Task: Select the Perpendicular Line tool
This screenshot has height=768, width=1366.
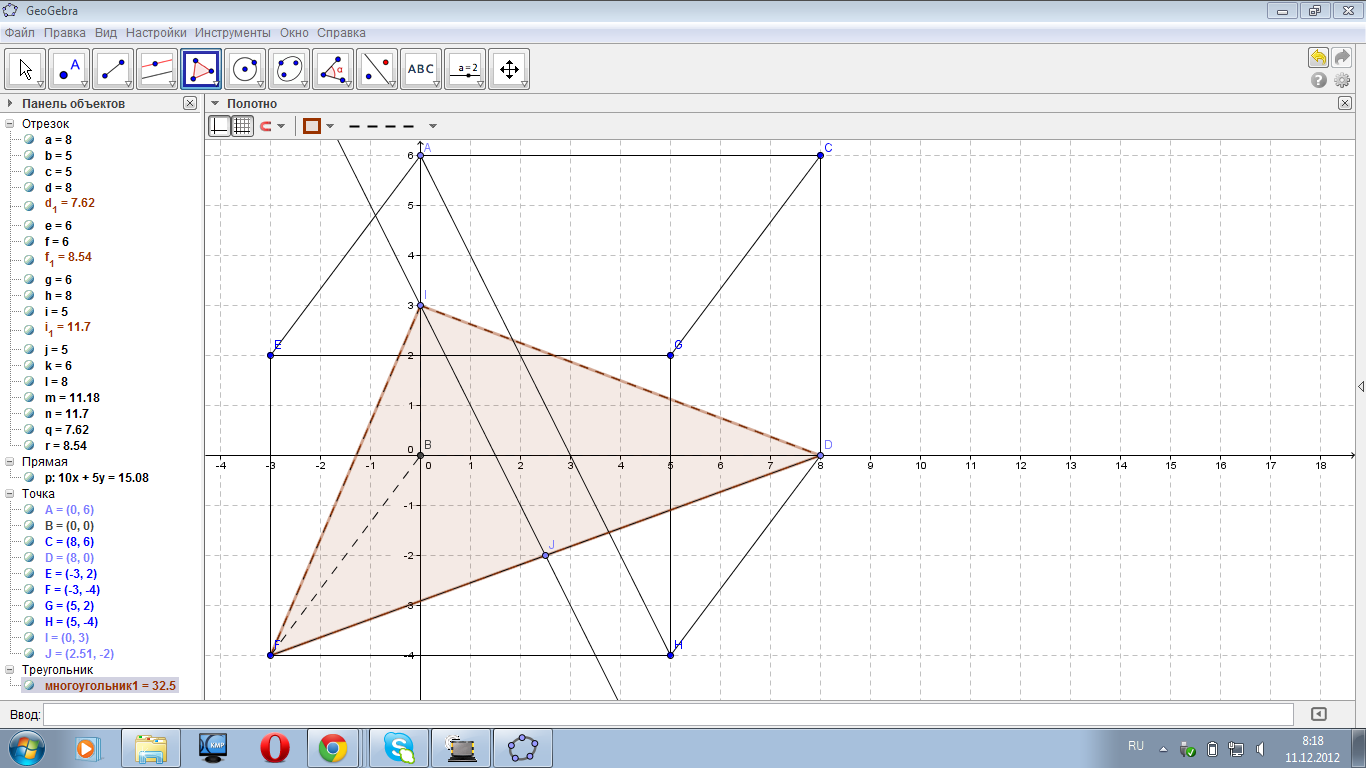Action: coord(158,69)
